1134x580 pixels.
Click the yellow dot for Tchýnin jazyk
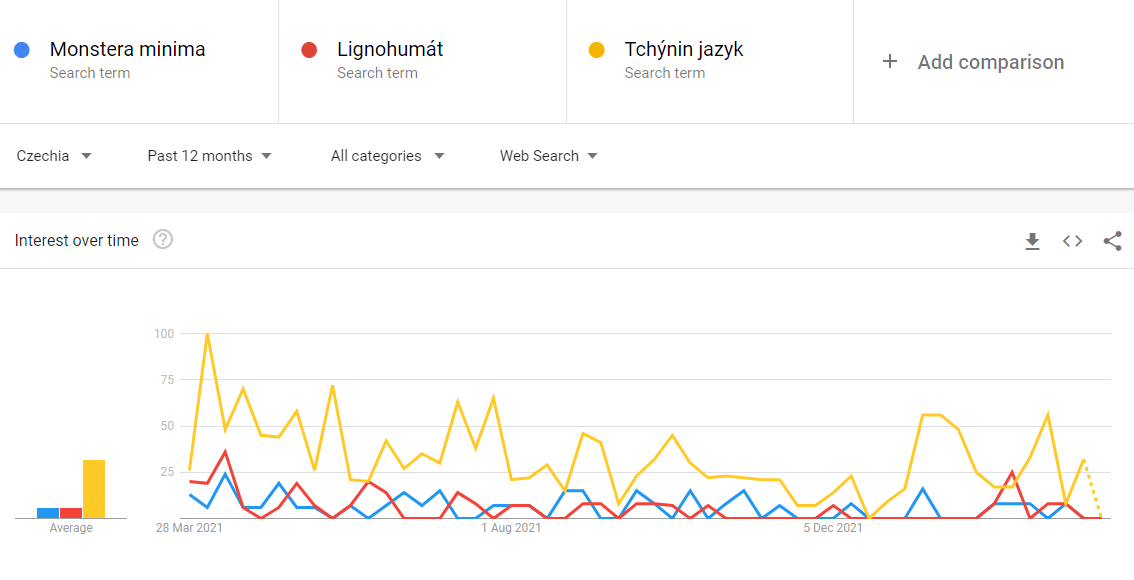pos(597,50)
